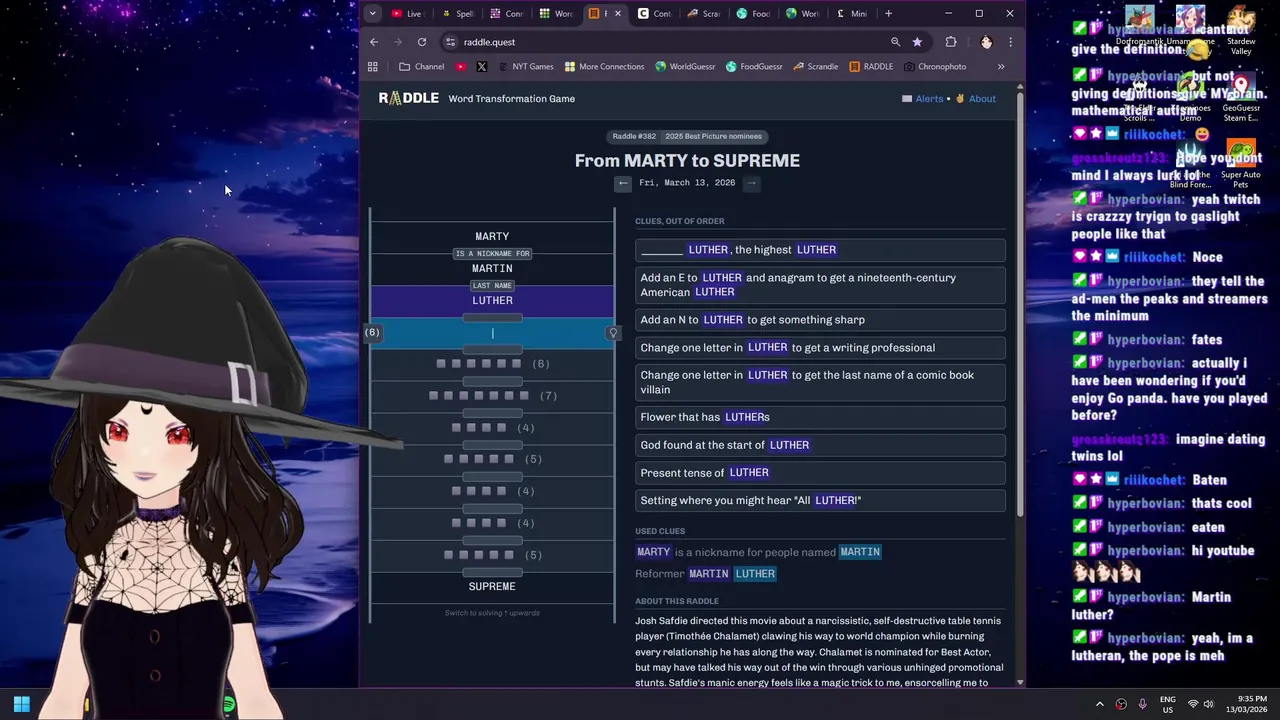Open the WorldGuessr bookmark
Viewport: 1280px width, 720px height.
click(x=685, y=67)
